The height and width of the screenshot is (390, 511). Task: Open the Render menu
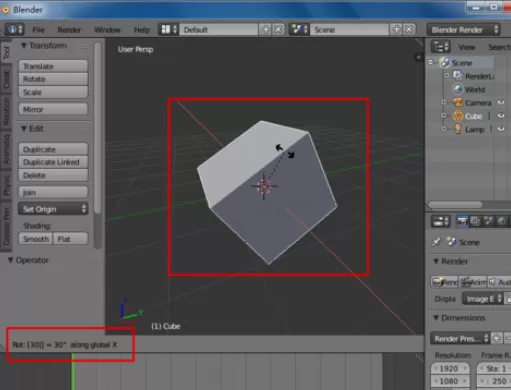click(x=69, y=30)
